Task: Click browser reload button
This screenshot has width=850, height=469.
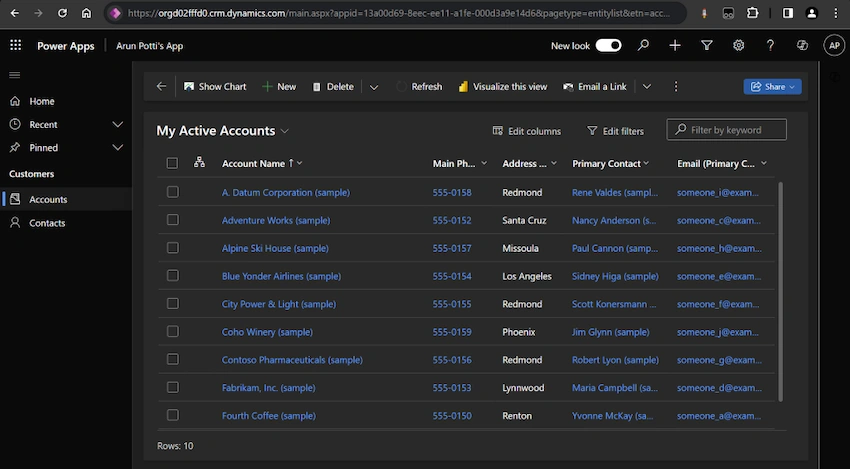Action: 62,14
